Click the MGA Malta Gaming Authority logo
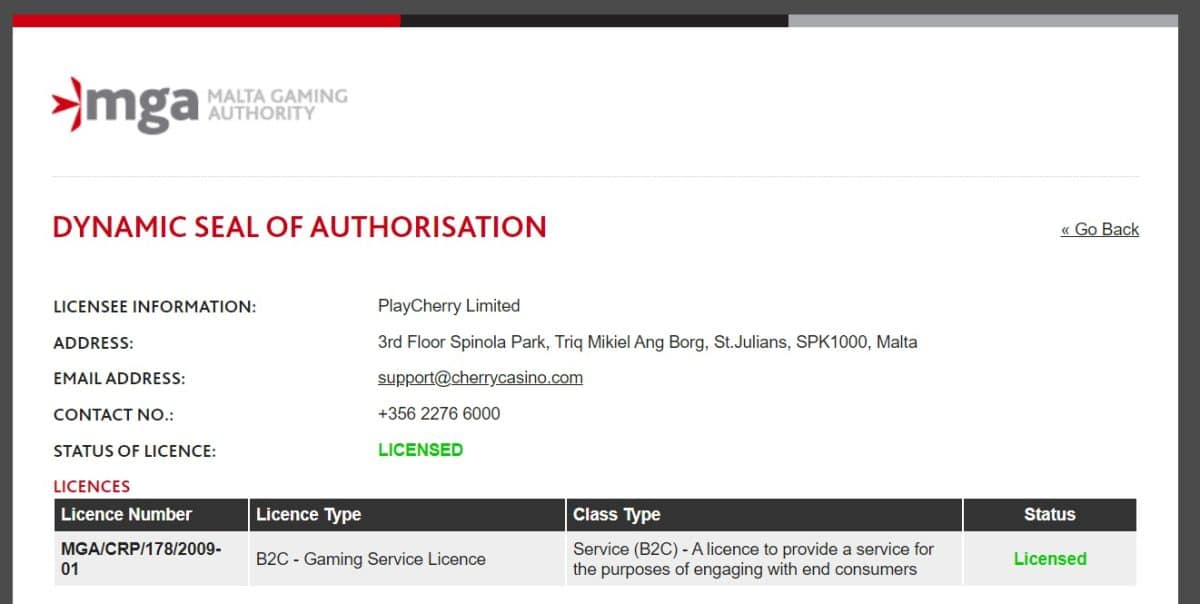The image size is (1200, 604). tap(200, 104)
